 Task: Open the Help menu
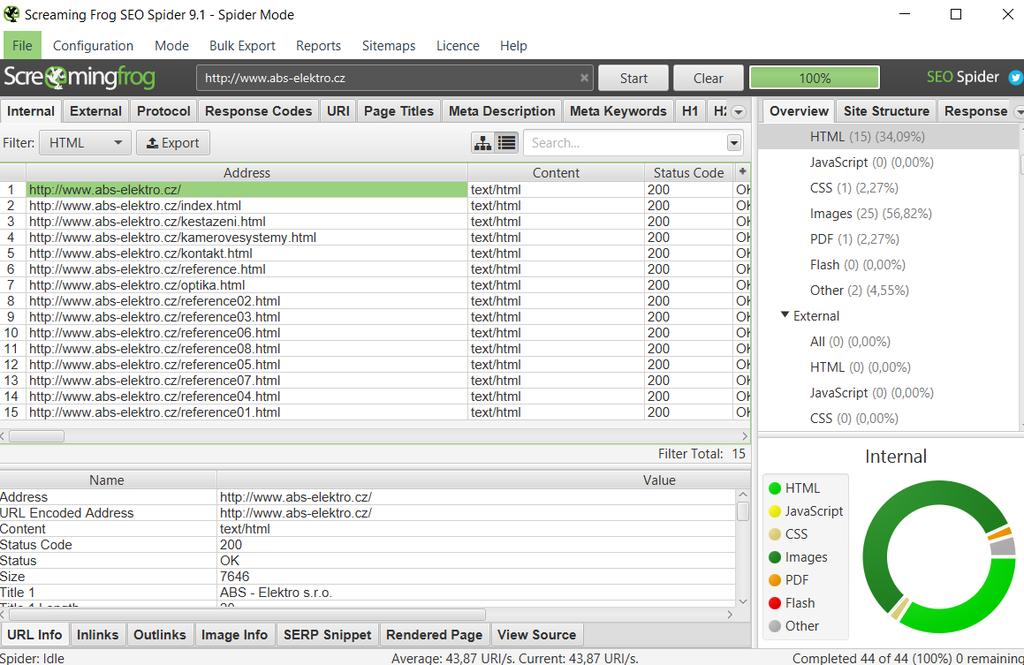(513, 46)
